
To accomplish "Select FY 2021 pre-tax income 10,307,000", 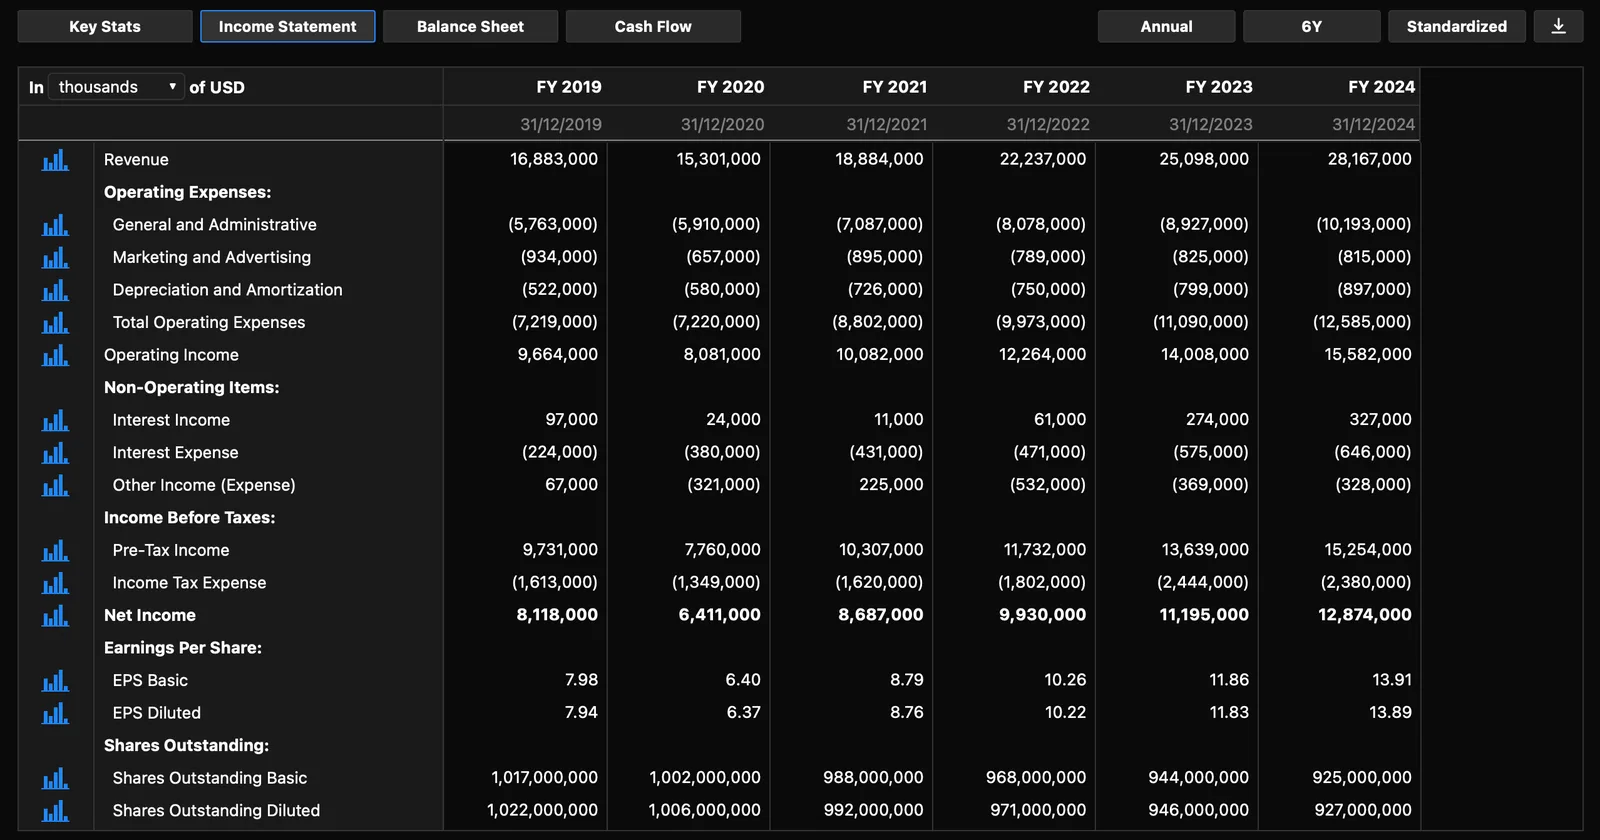I will tap(881, 549).
